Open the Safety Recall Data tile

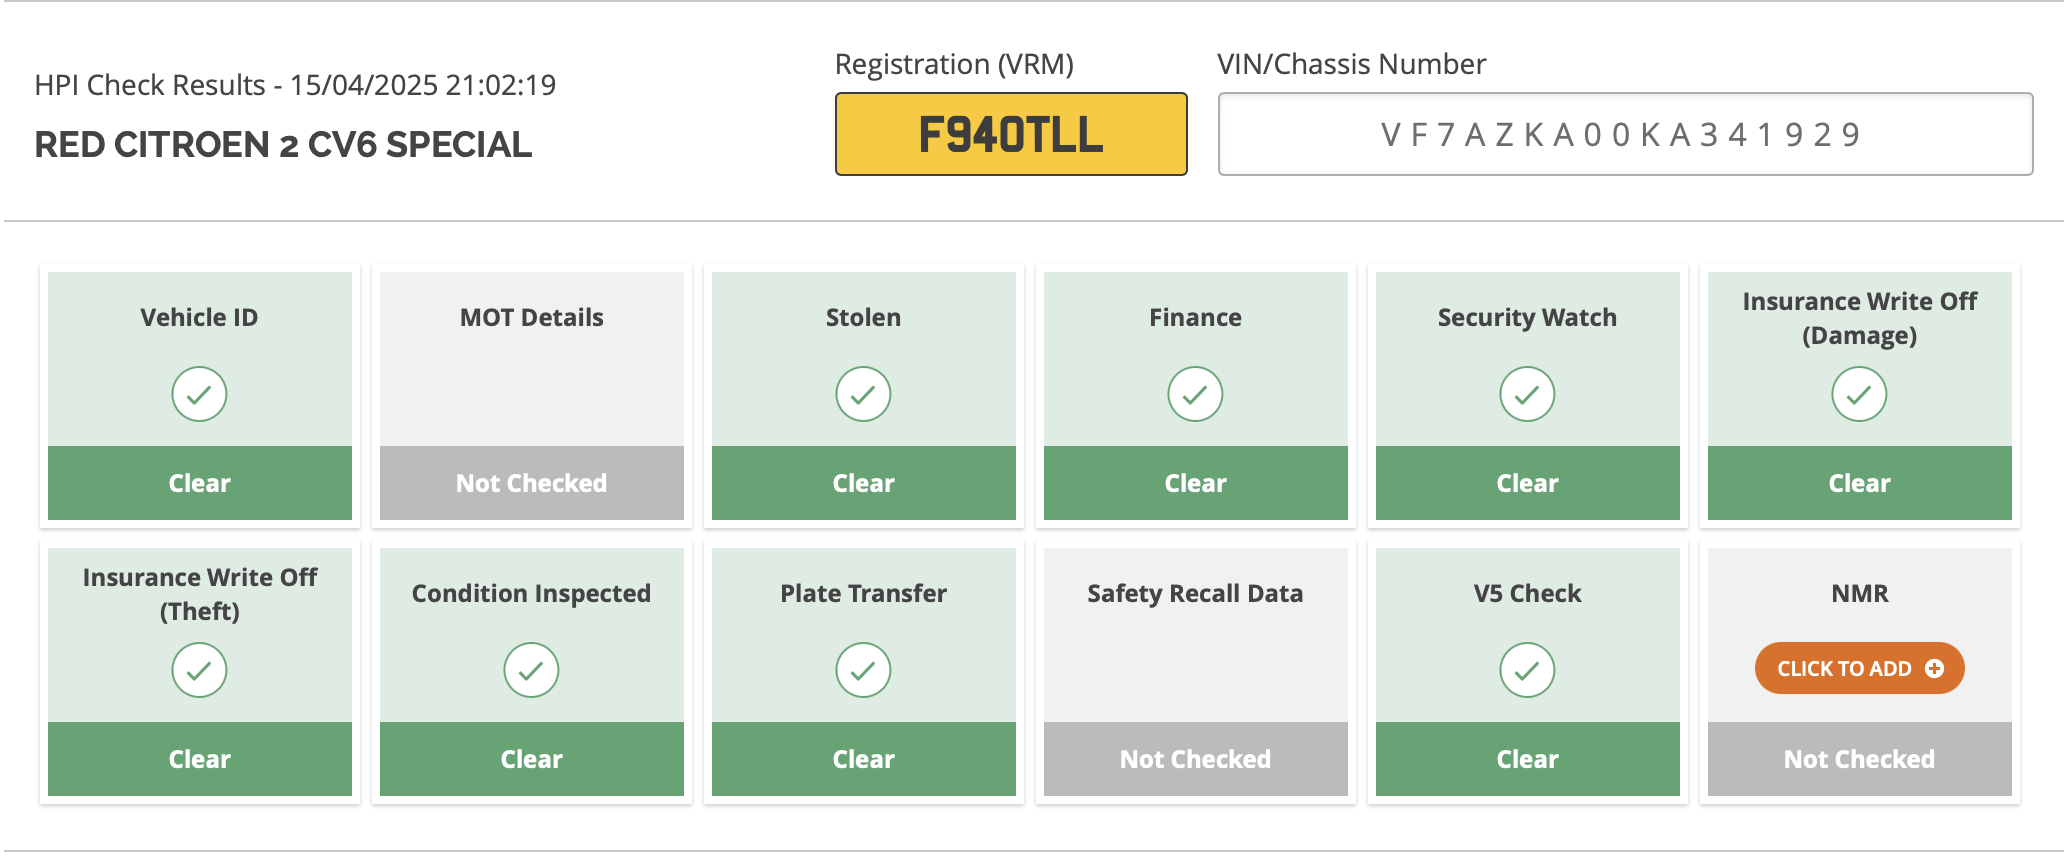[1196, 672]
